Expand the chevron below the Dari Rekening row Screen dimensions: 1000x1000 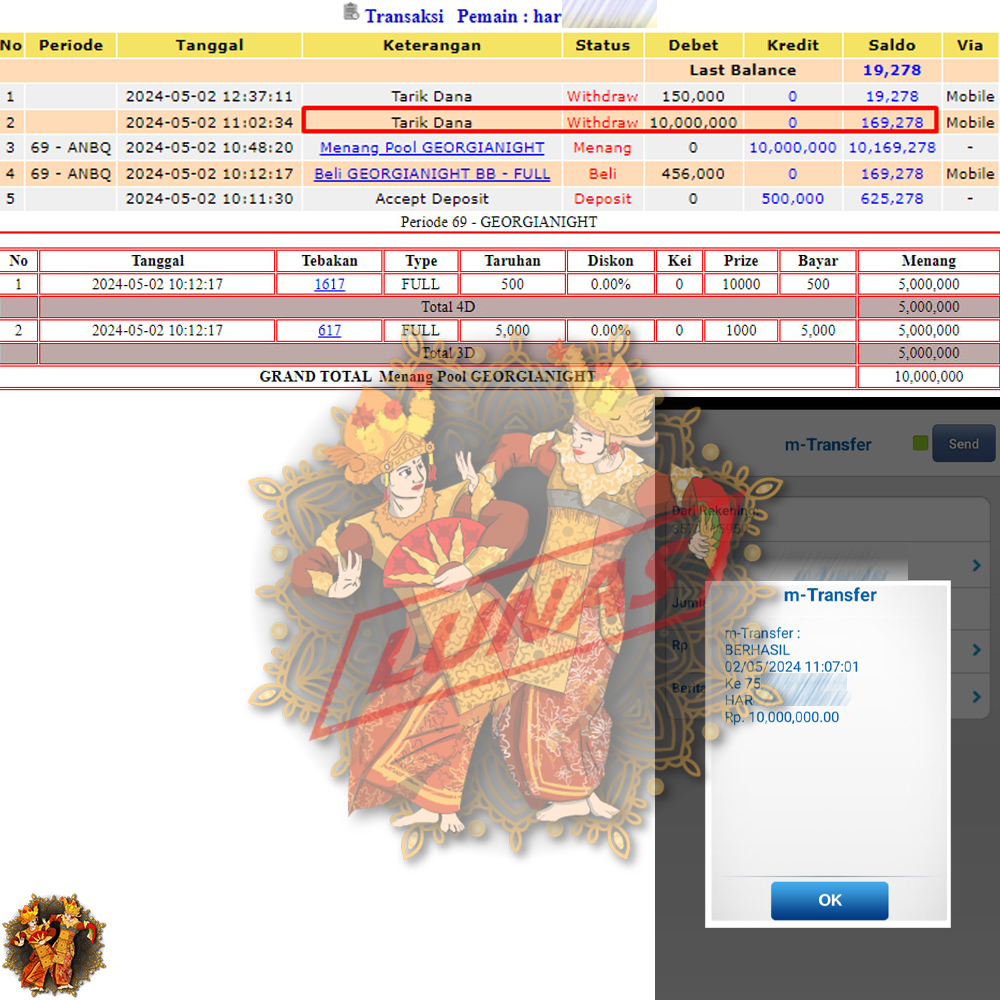(976, 566)
